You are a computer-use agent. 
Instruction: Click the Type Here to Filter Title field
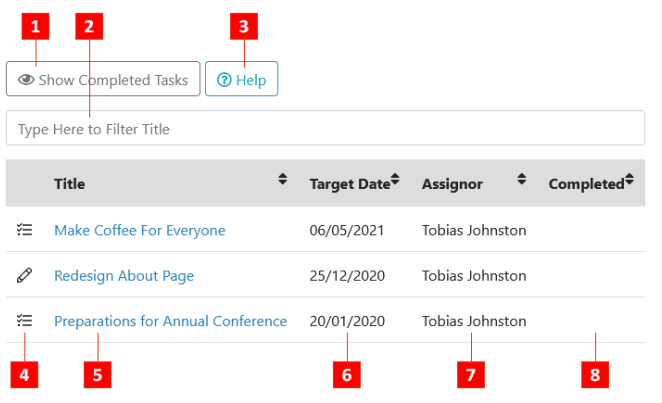(325, 128)
